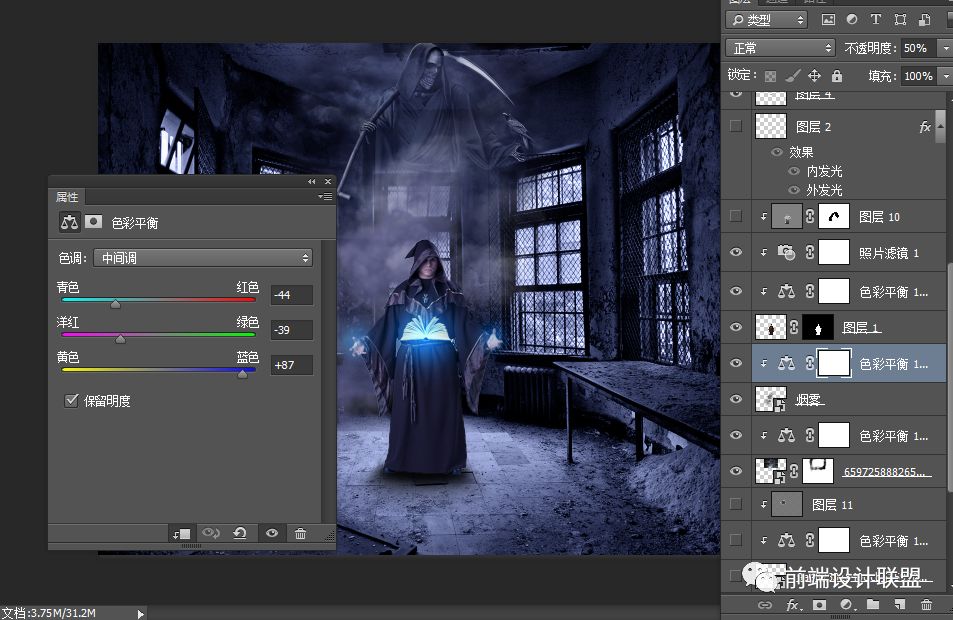The image size is (953, 620).
Task: Click cyan-red value field -44
Action: click(x=292, y=295)
